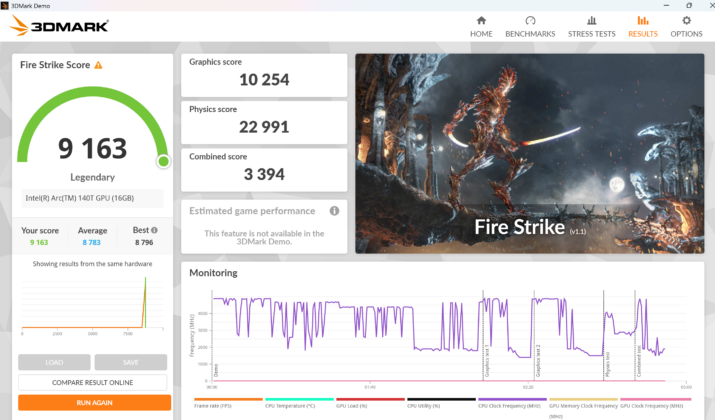Image resolution: width=715 pixels, height=420 pixels.
Task: Click the Estimated game performance info icon
Action: pyautogui.click(x=334, y=211)
